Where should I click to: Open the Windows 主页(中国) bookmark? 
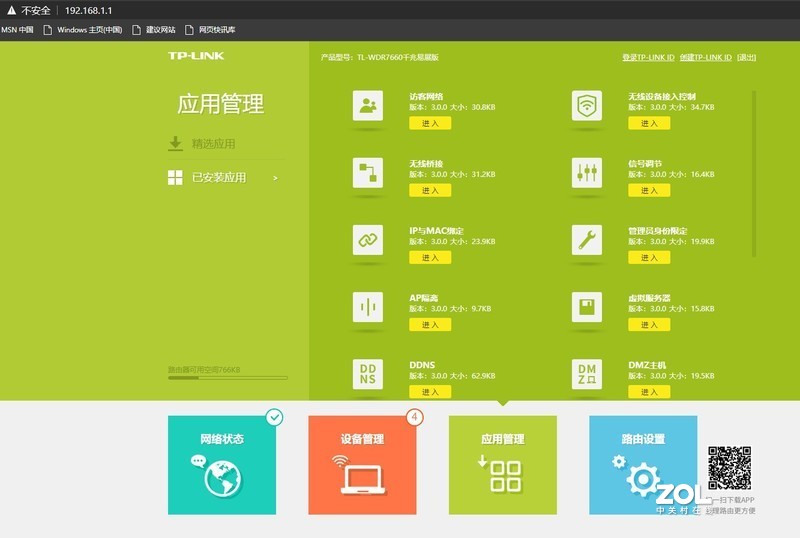point(83,30)
